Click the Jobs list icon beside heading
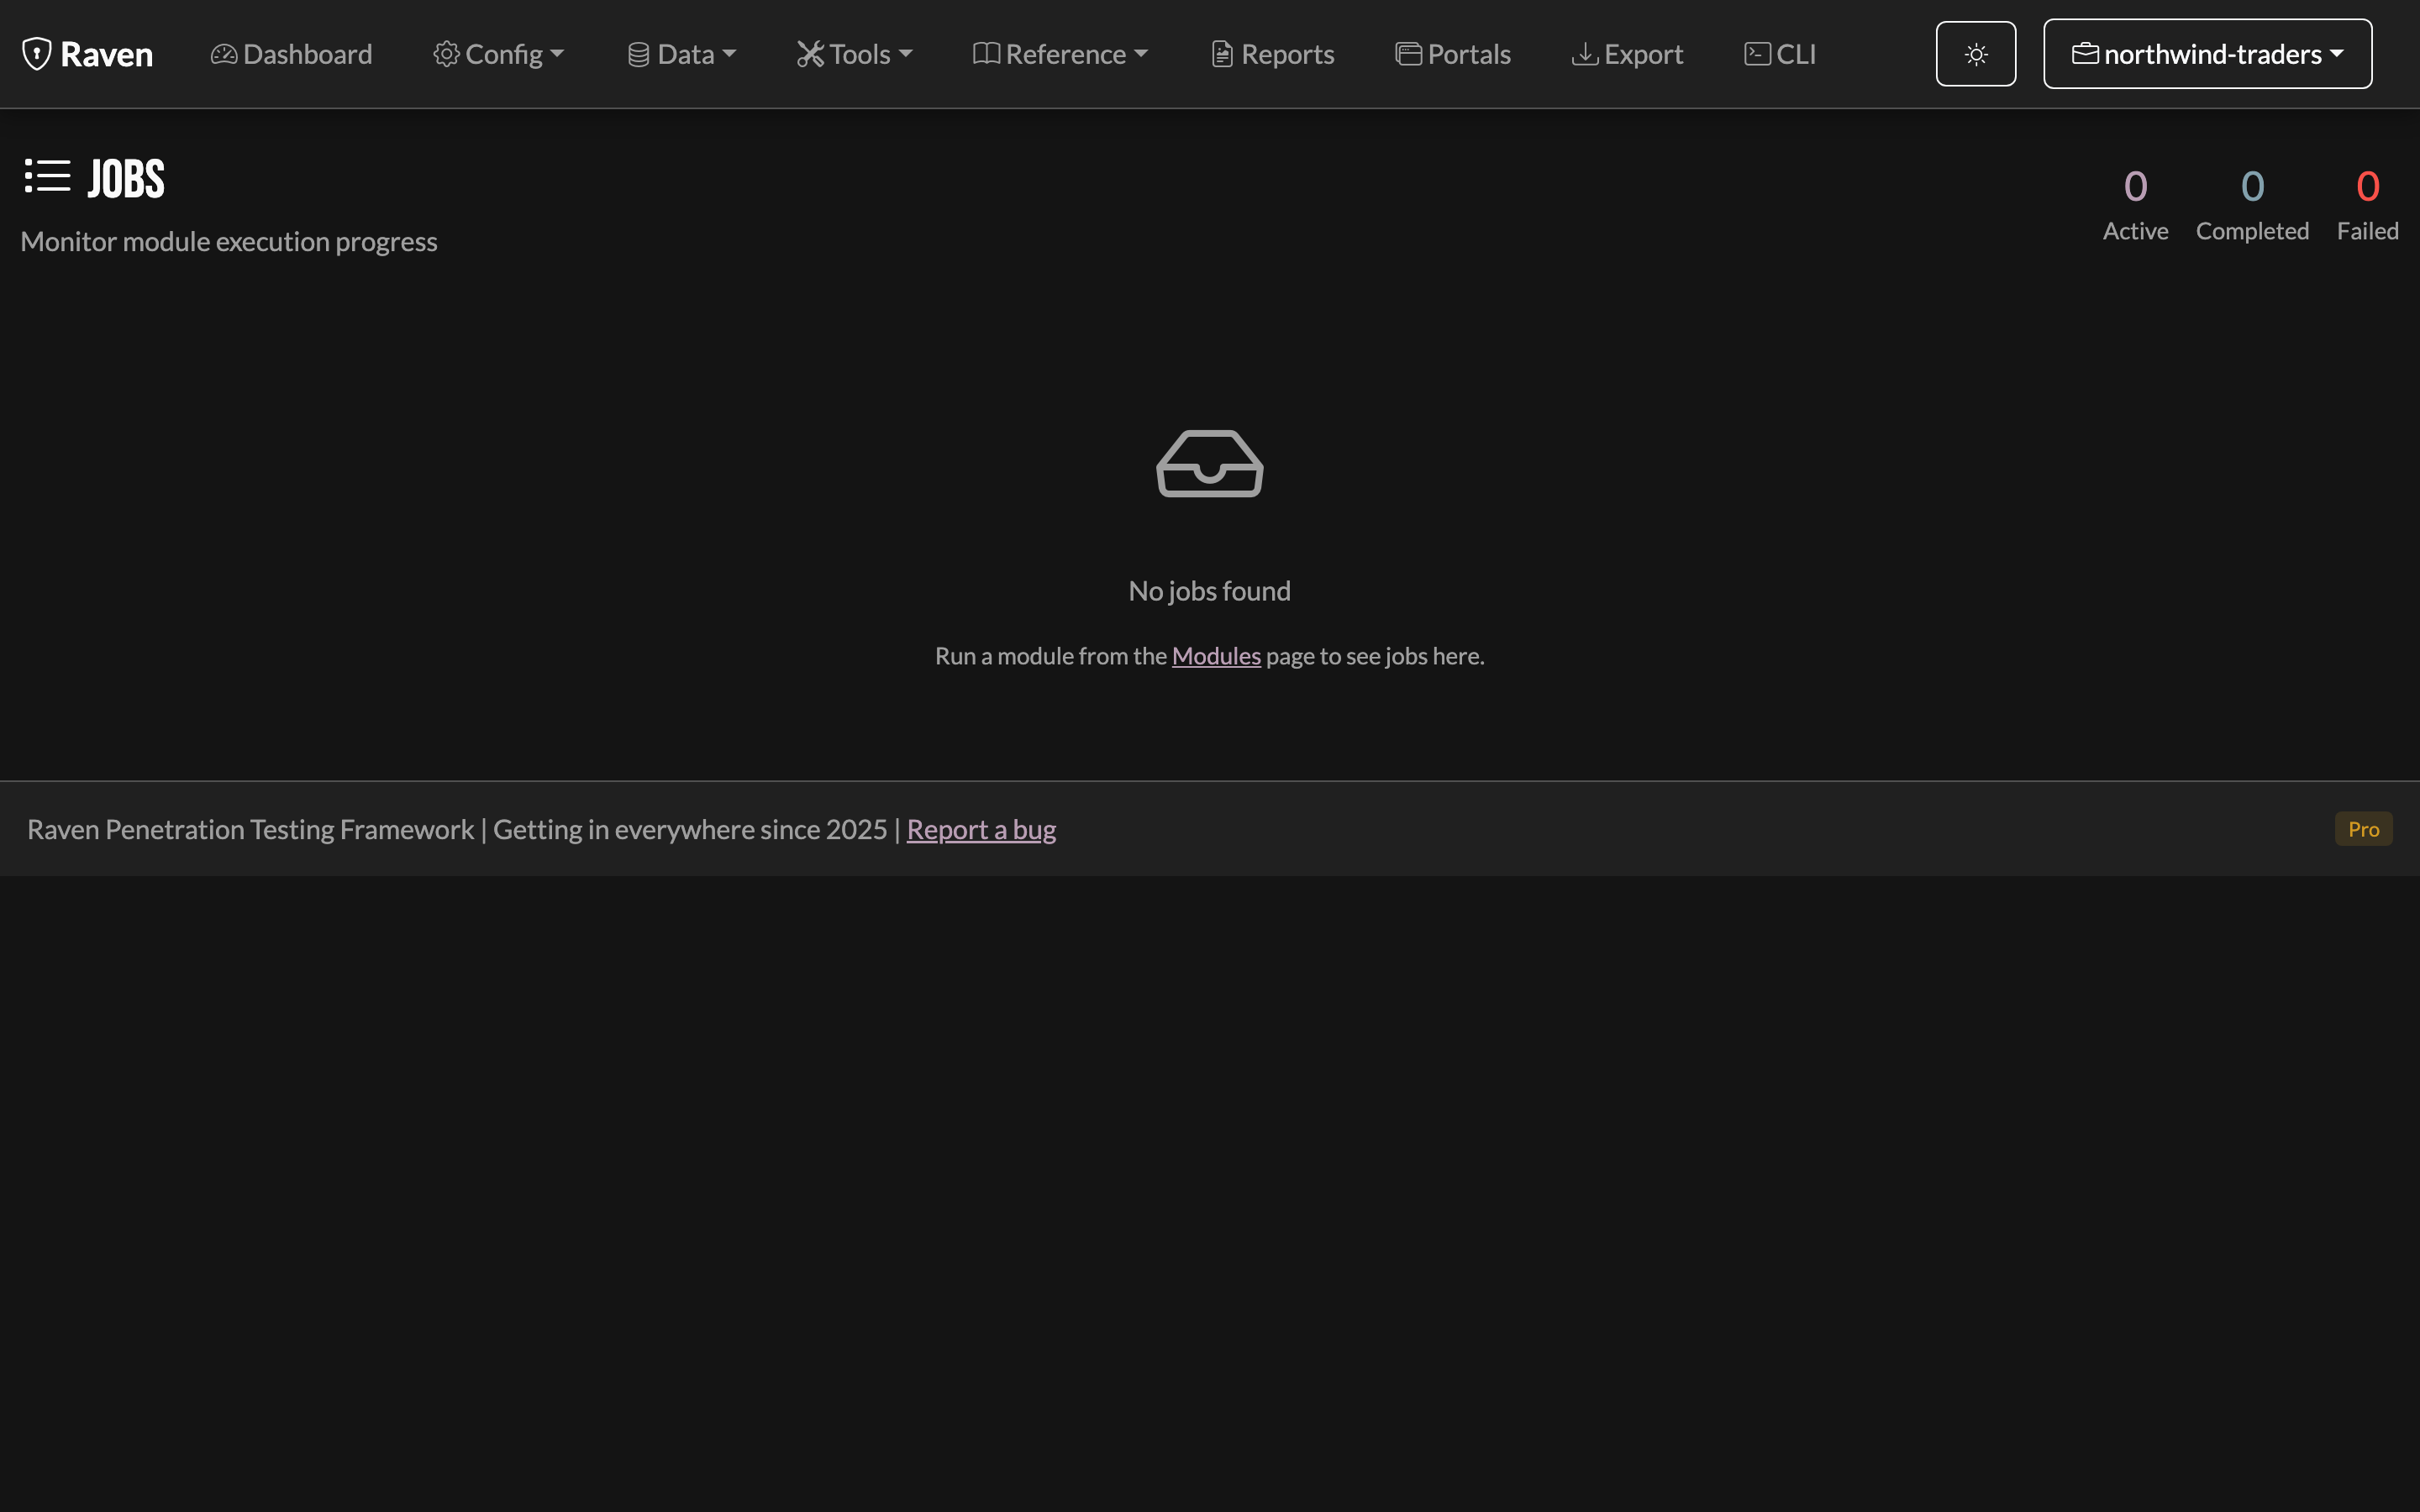This screenshot has width=2420, height=1512. tap(47, 176)
